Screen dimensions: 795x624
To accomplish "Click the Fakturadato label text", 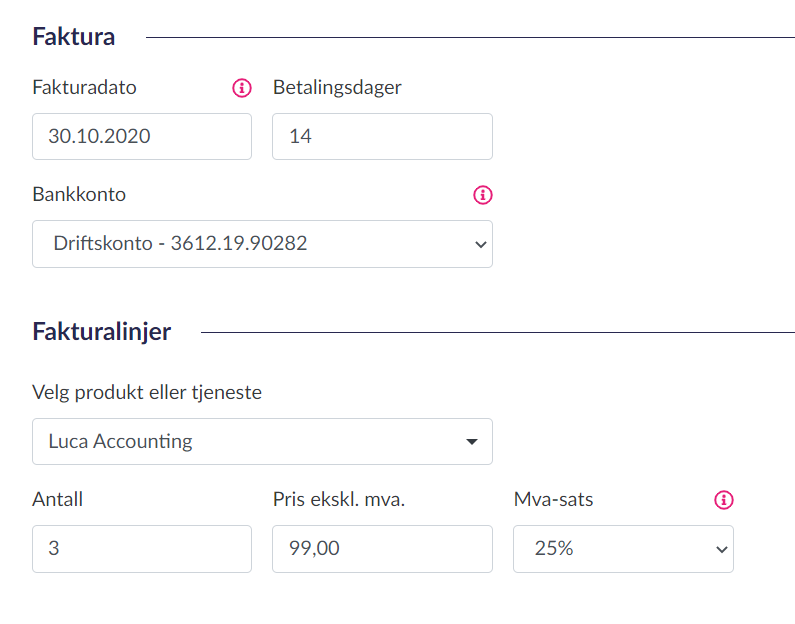I will (85, 87).
